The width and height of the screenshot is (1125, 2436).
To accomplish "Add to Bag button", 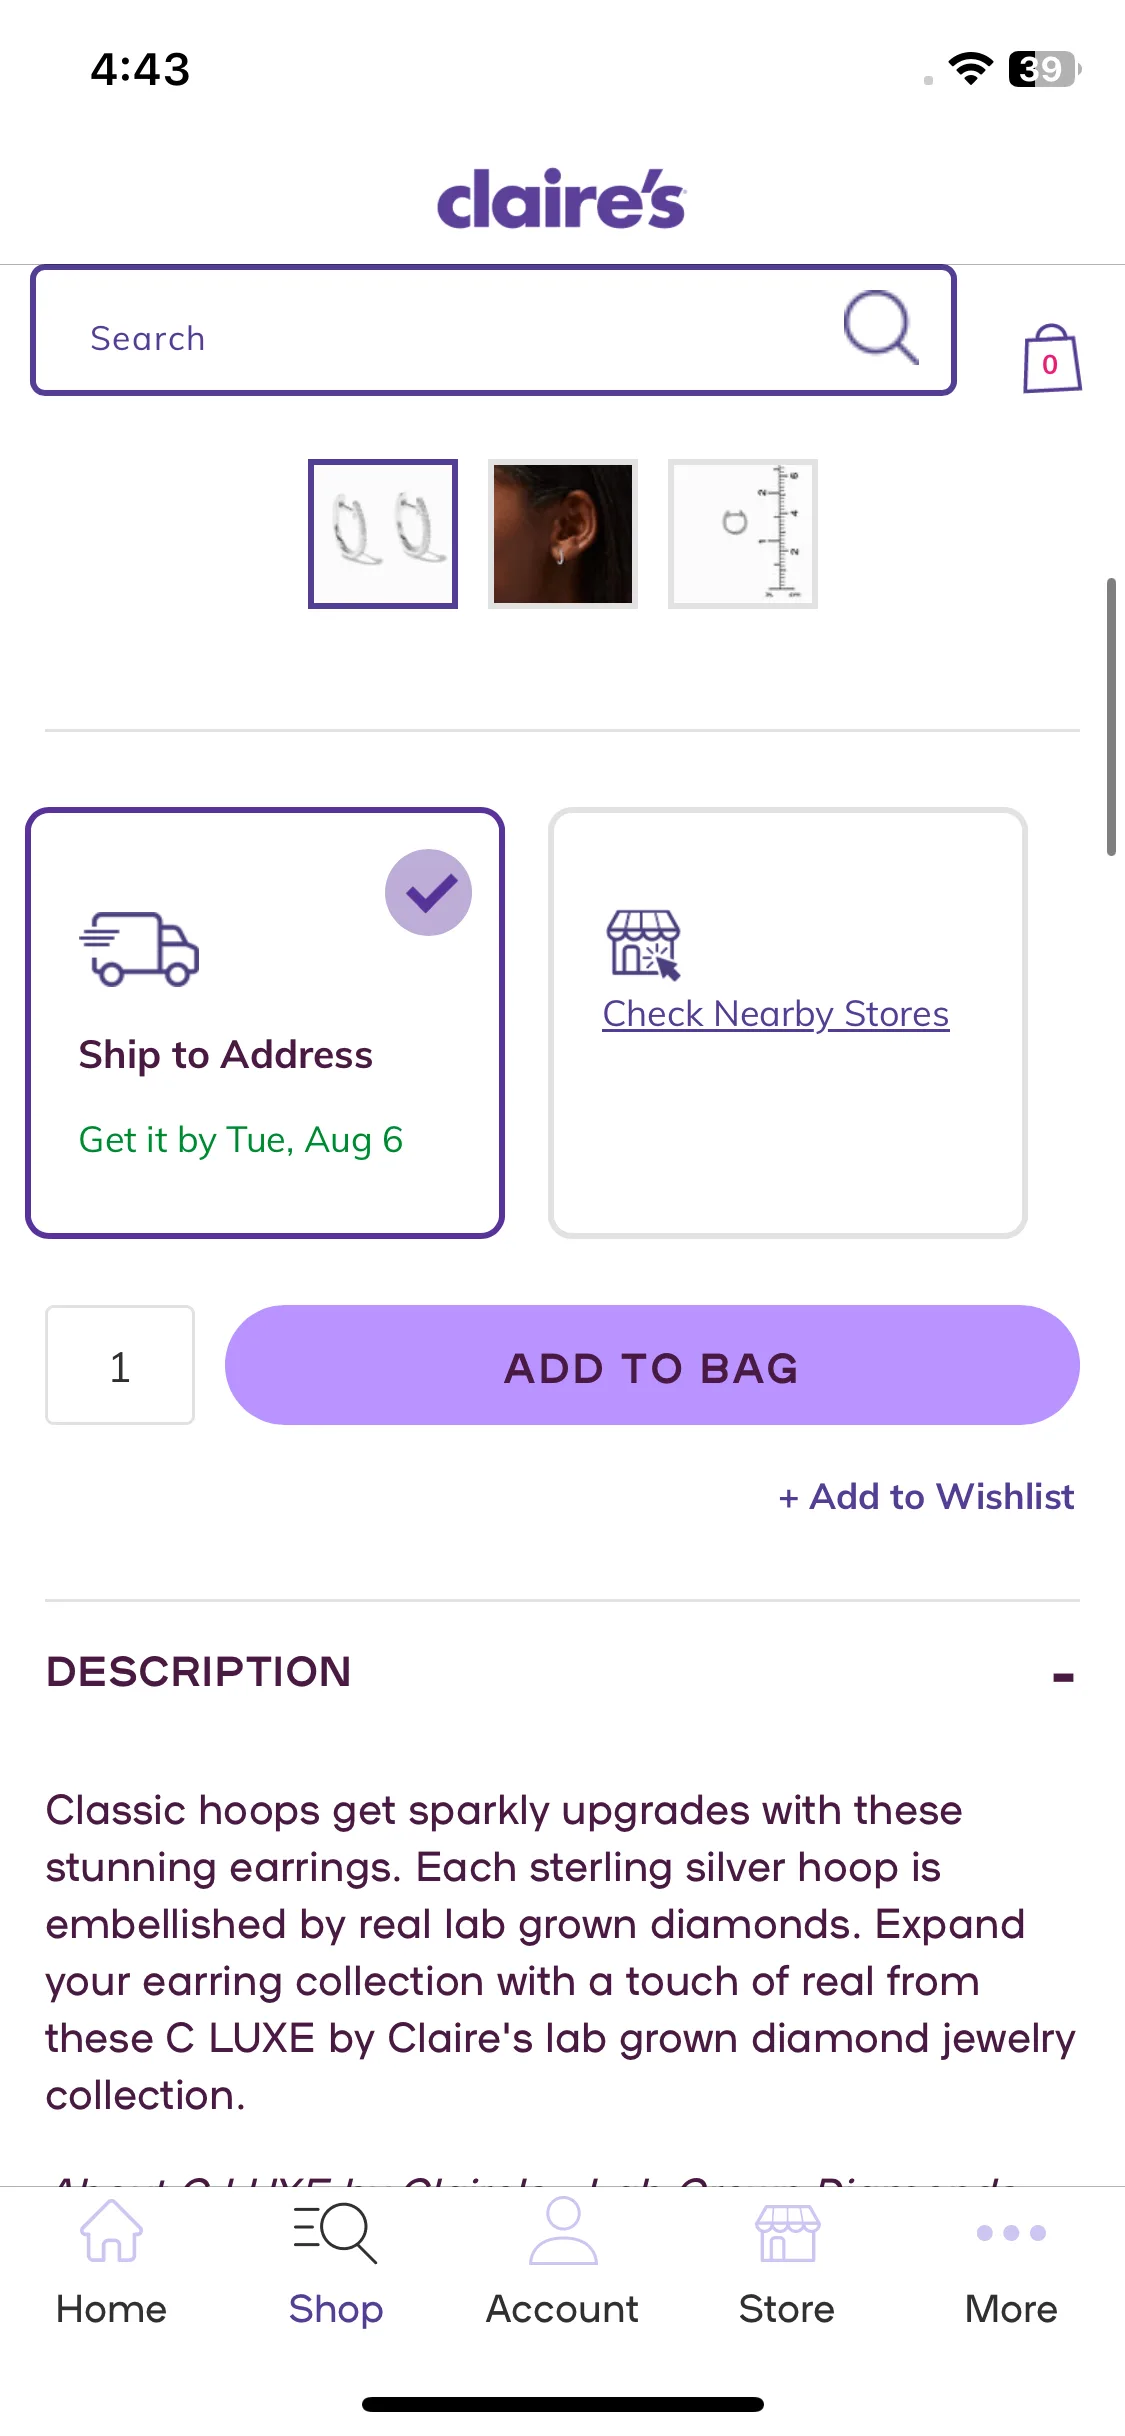I will [x=652, y=1365].
